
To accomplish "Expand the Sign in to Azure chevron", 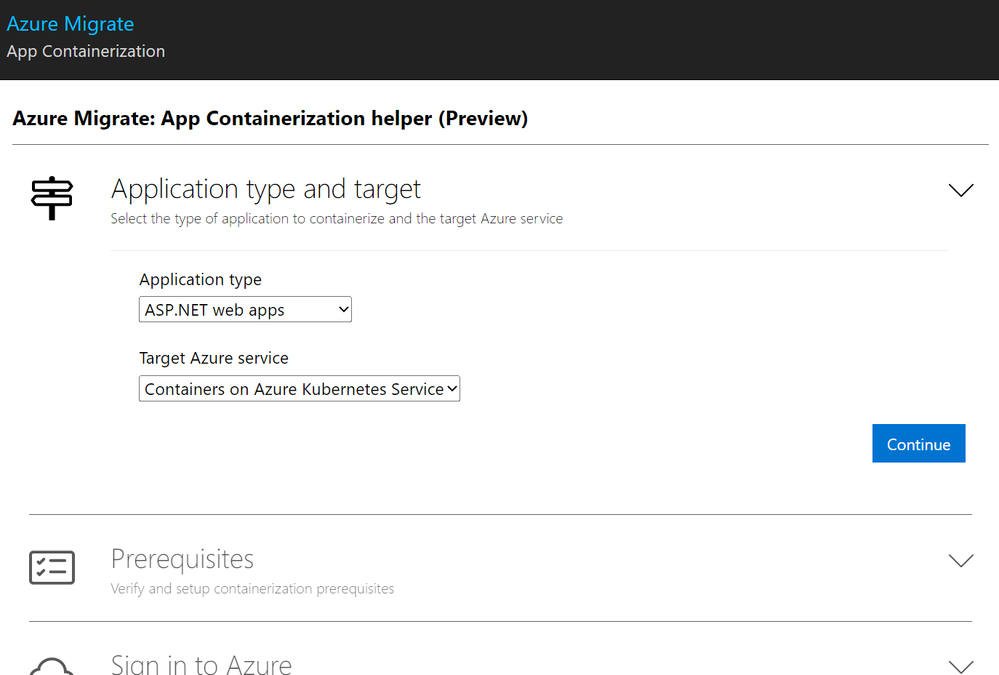I will click(960, 665).
